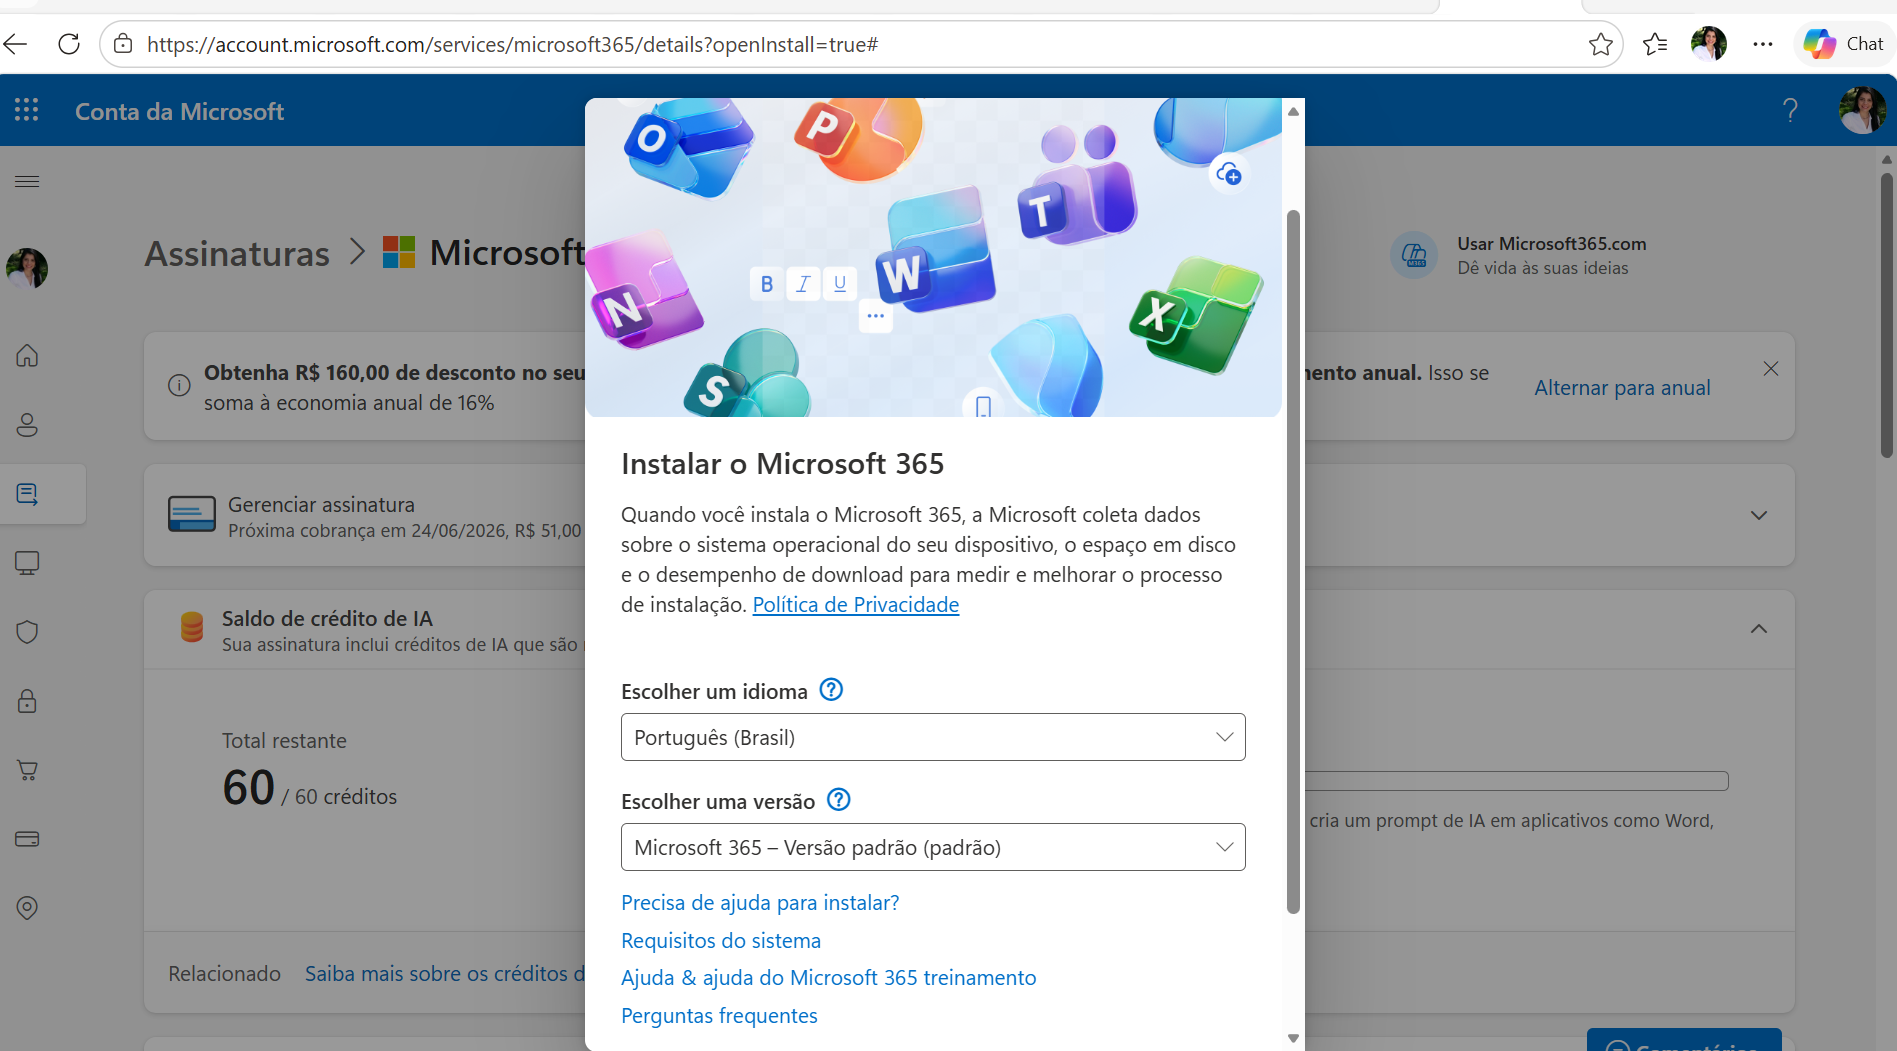Image resolution: width=1897 pixels, height=1051 pixels.
Task: Click the Instalar o Microsoft 365 heading
Action: pyautogui.click(x=782, y=464)
